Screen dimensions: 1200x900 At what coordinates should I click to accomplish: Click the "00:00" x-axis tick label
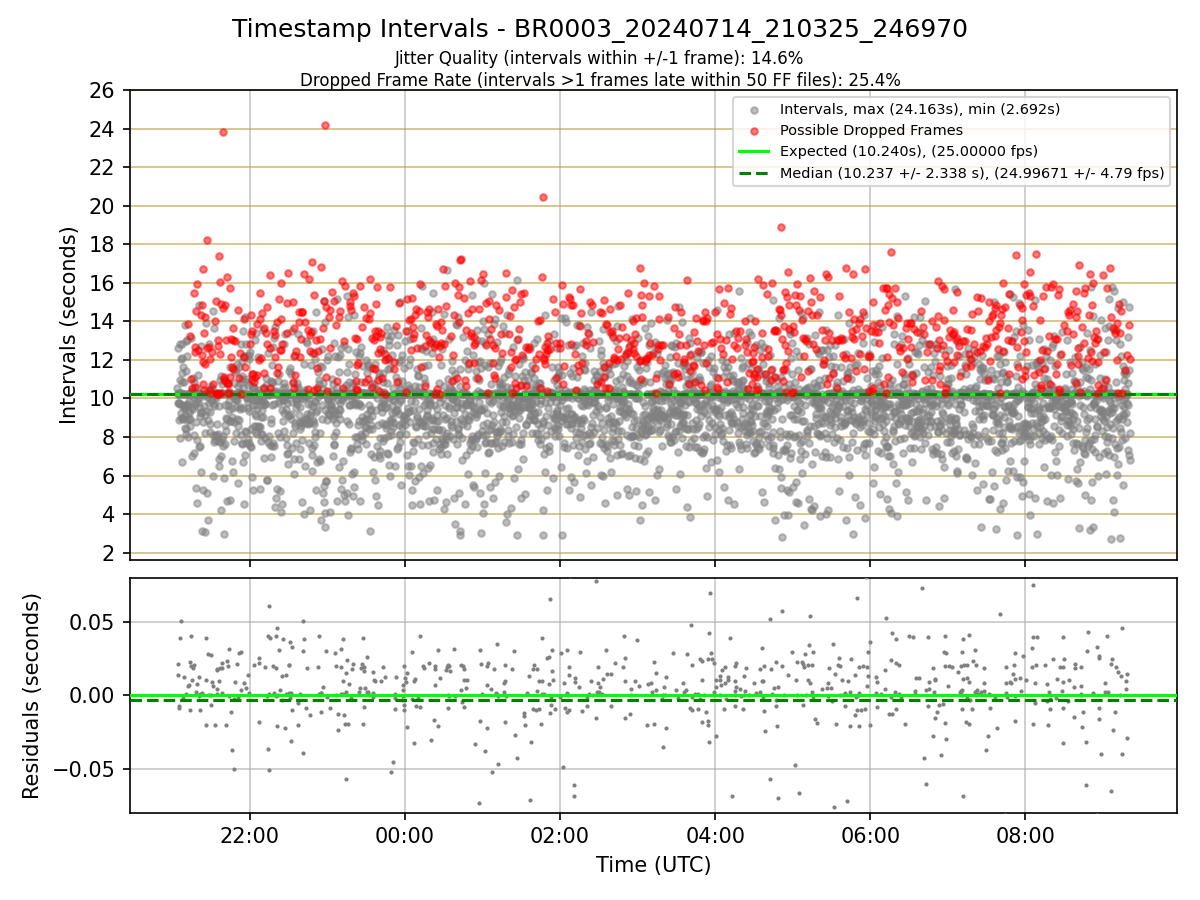[404, 834]
